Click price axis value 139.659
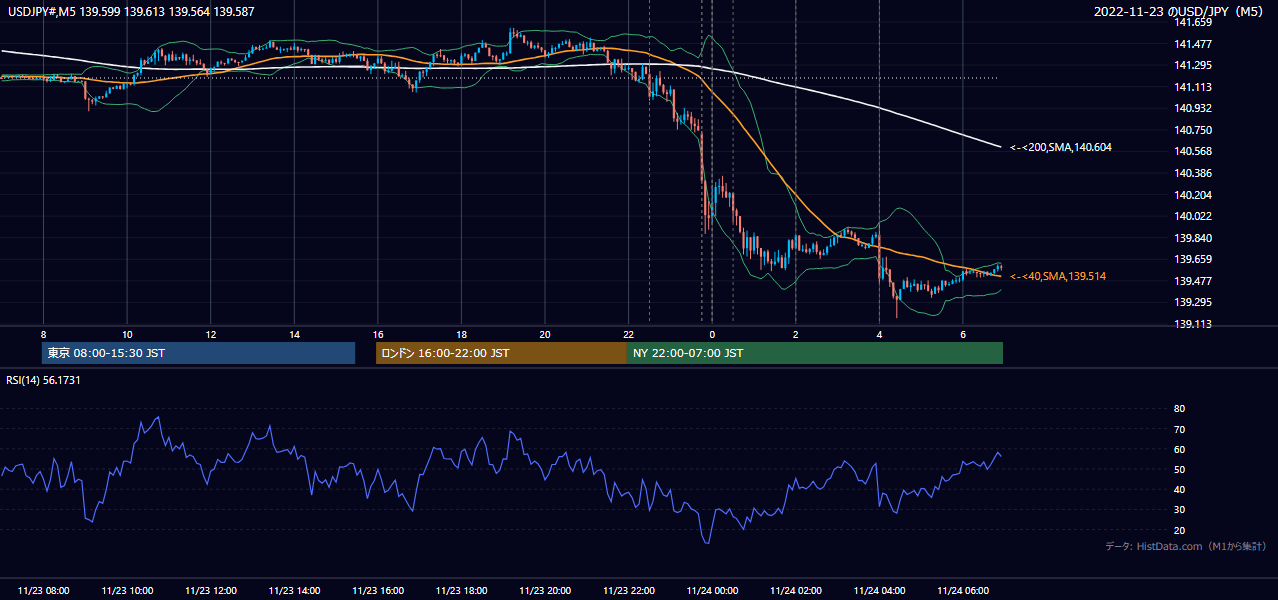Viewport: 1278px width, 600px height. [1194, 259]
